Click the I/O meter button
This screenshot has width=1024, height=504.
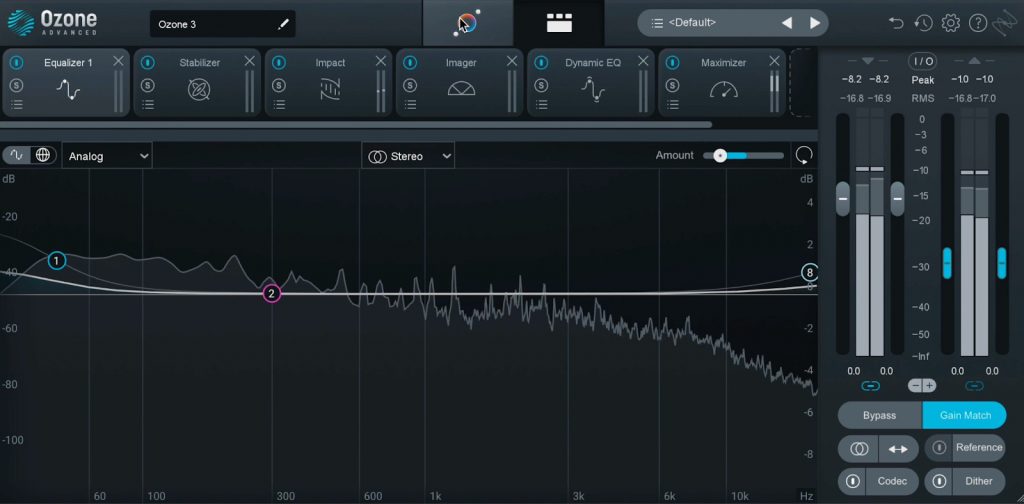tap(923, 61)
